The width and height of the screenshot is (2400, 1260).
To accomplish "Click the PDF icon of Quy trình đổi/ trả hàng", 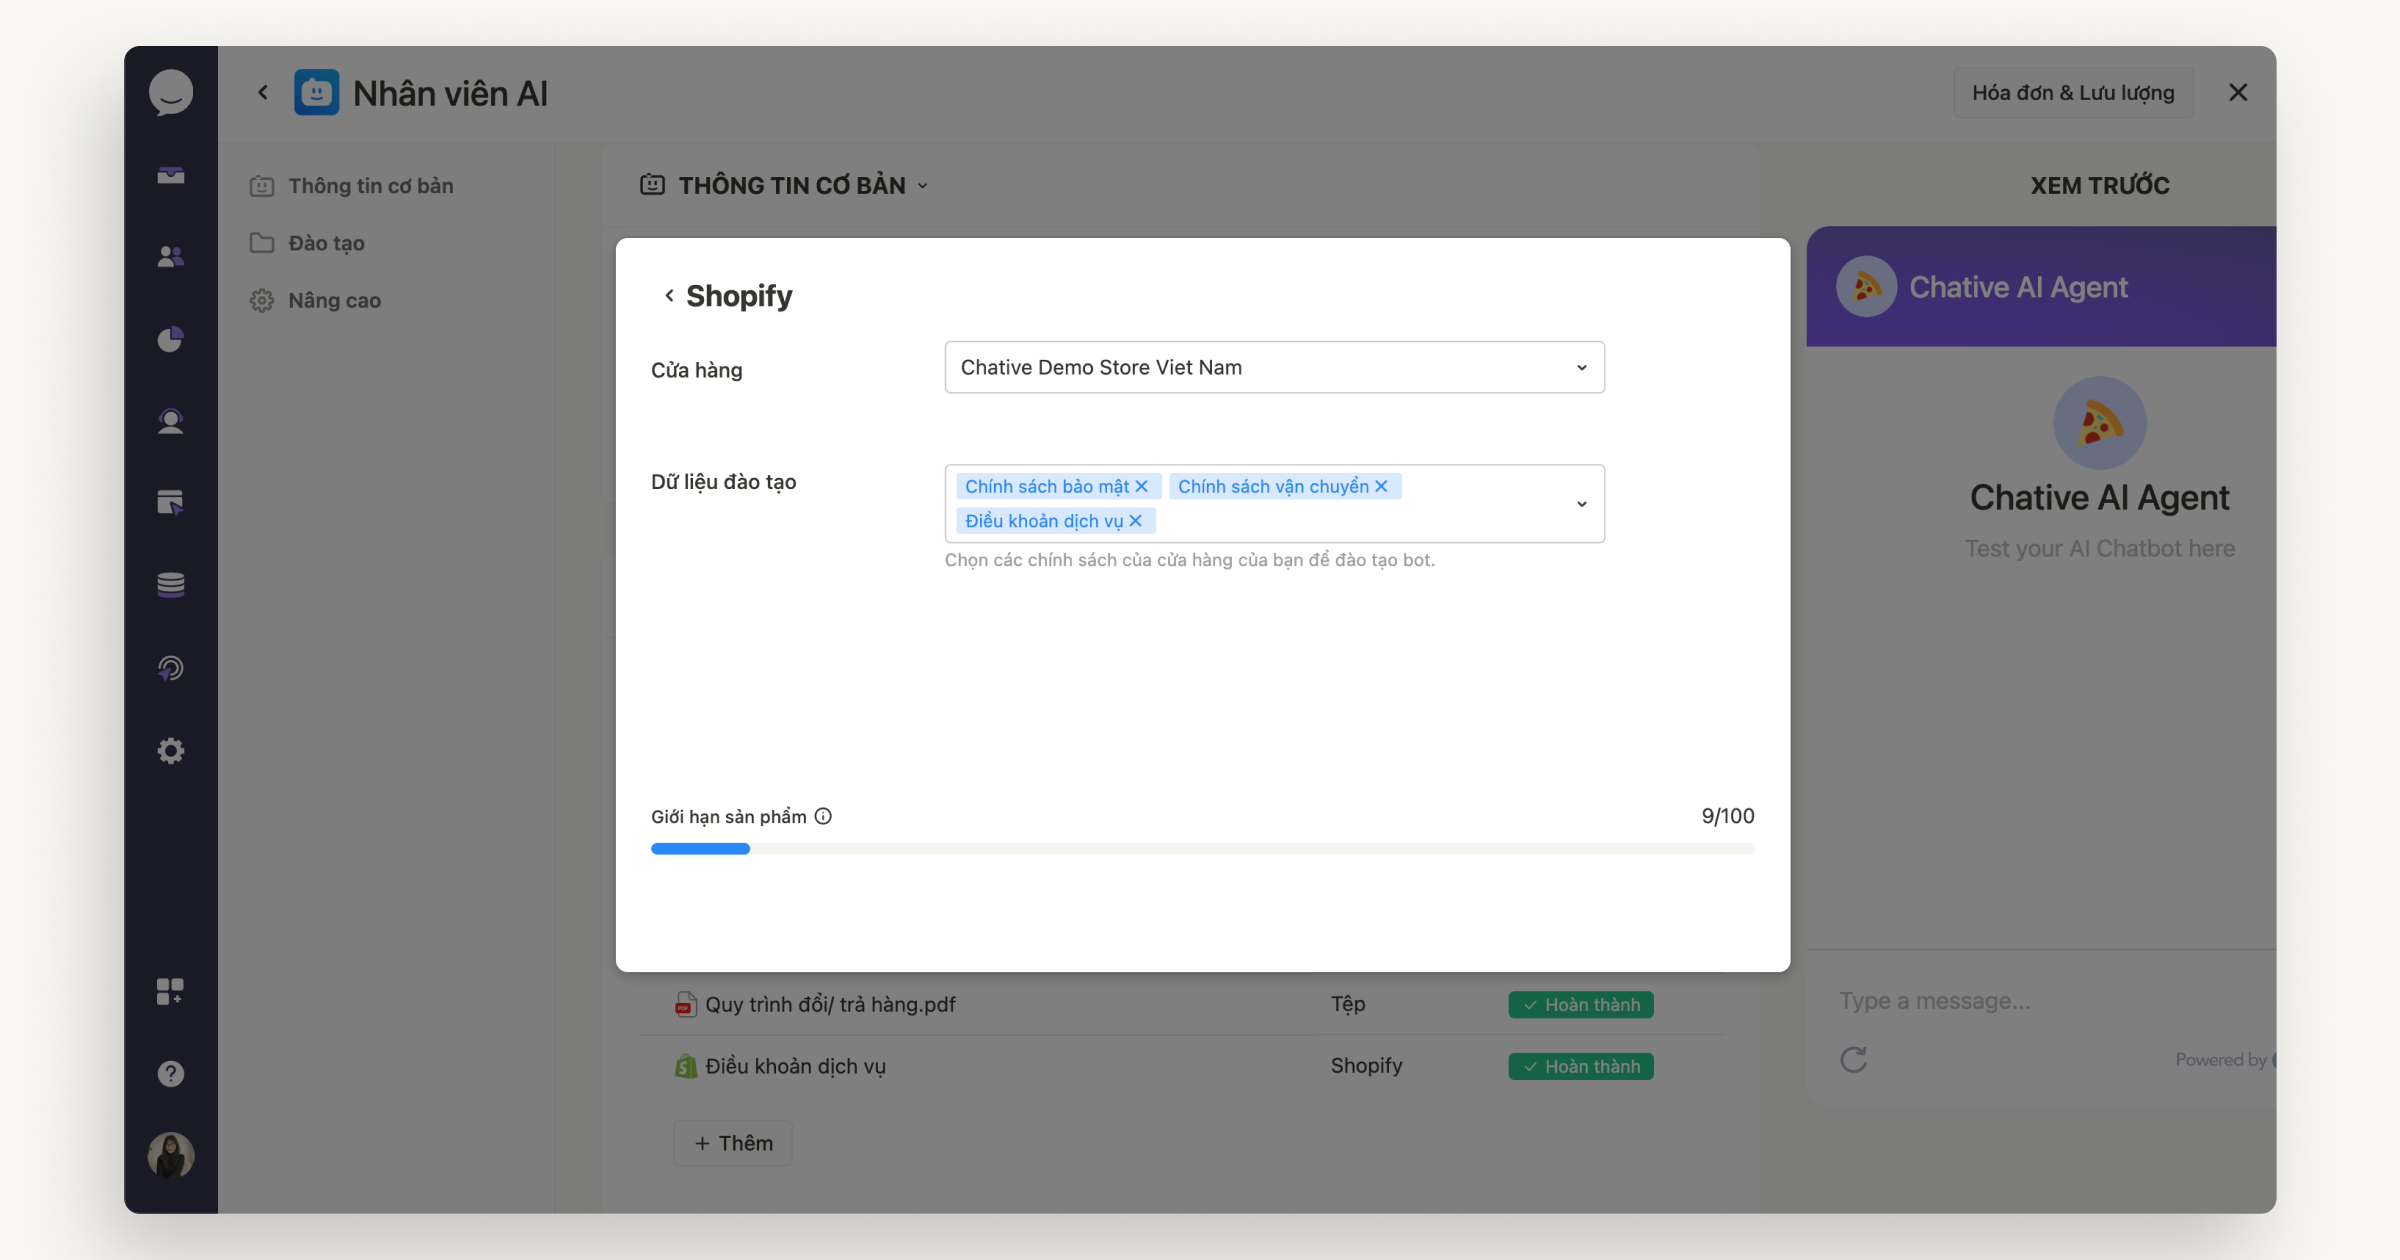I will [685, 1004].
